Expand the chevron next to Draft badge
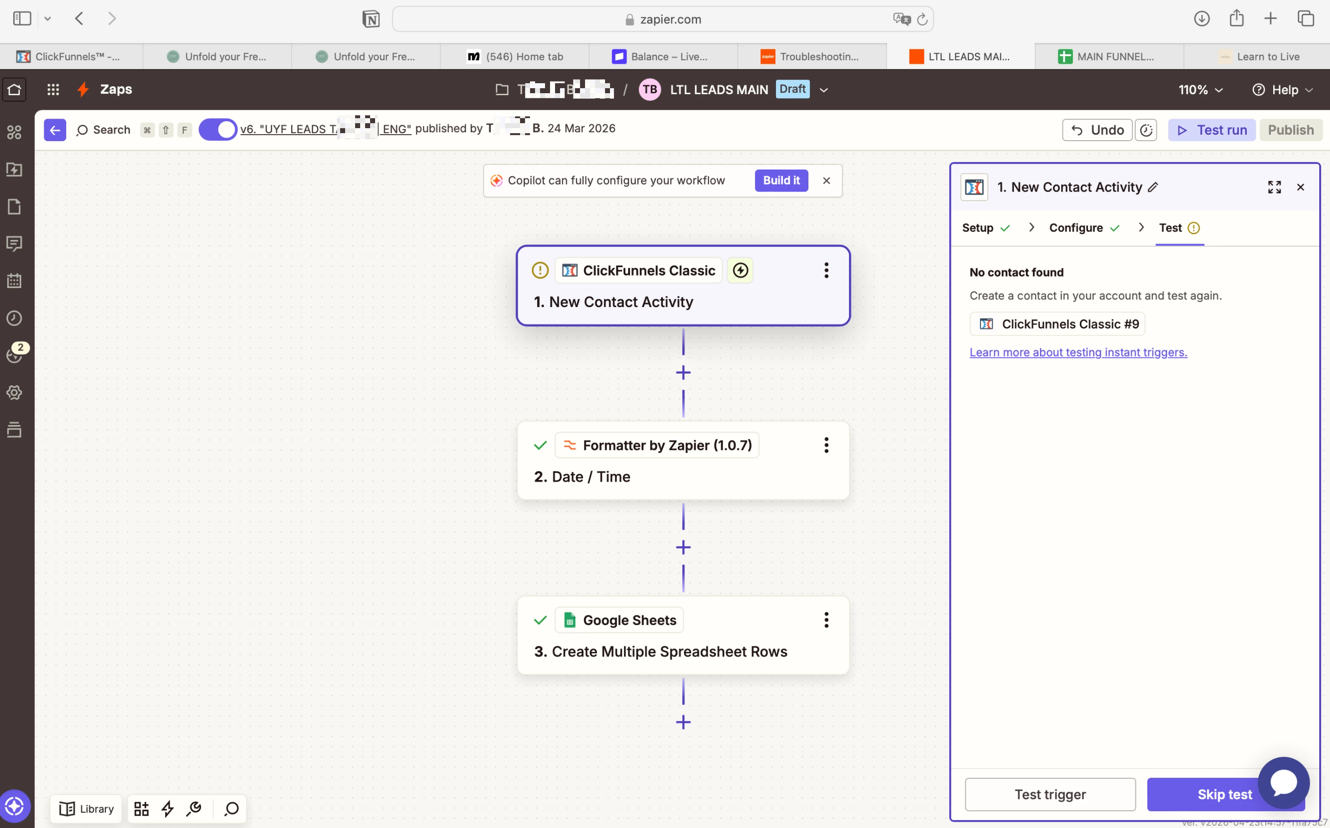This screenshot has height=828, width=1330. tap(824, 90)
